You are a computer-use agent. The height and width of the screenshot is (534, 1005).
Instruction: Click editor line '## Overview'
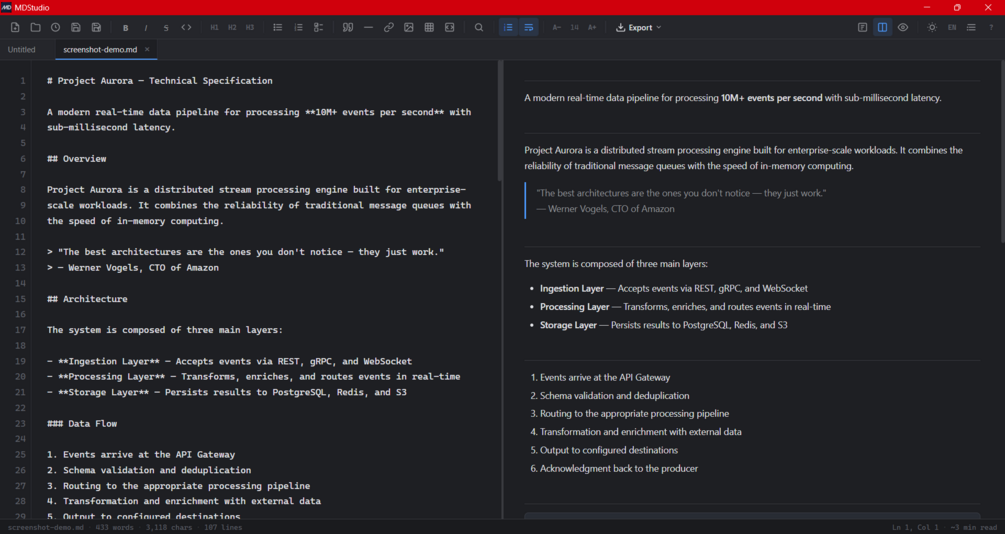click(76, 158)
